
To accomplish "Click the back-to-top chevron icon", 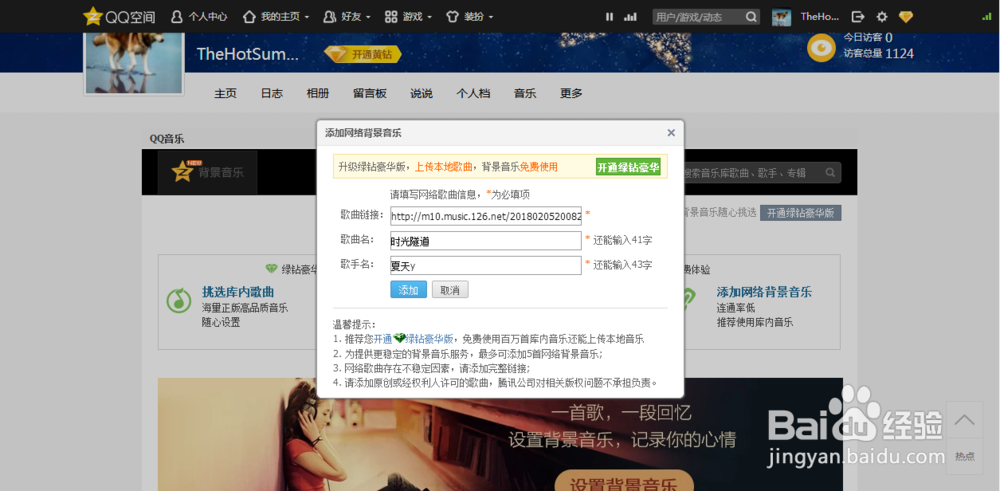I will point(964,420).
